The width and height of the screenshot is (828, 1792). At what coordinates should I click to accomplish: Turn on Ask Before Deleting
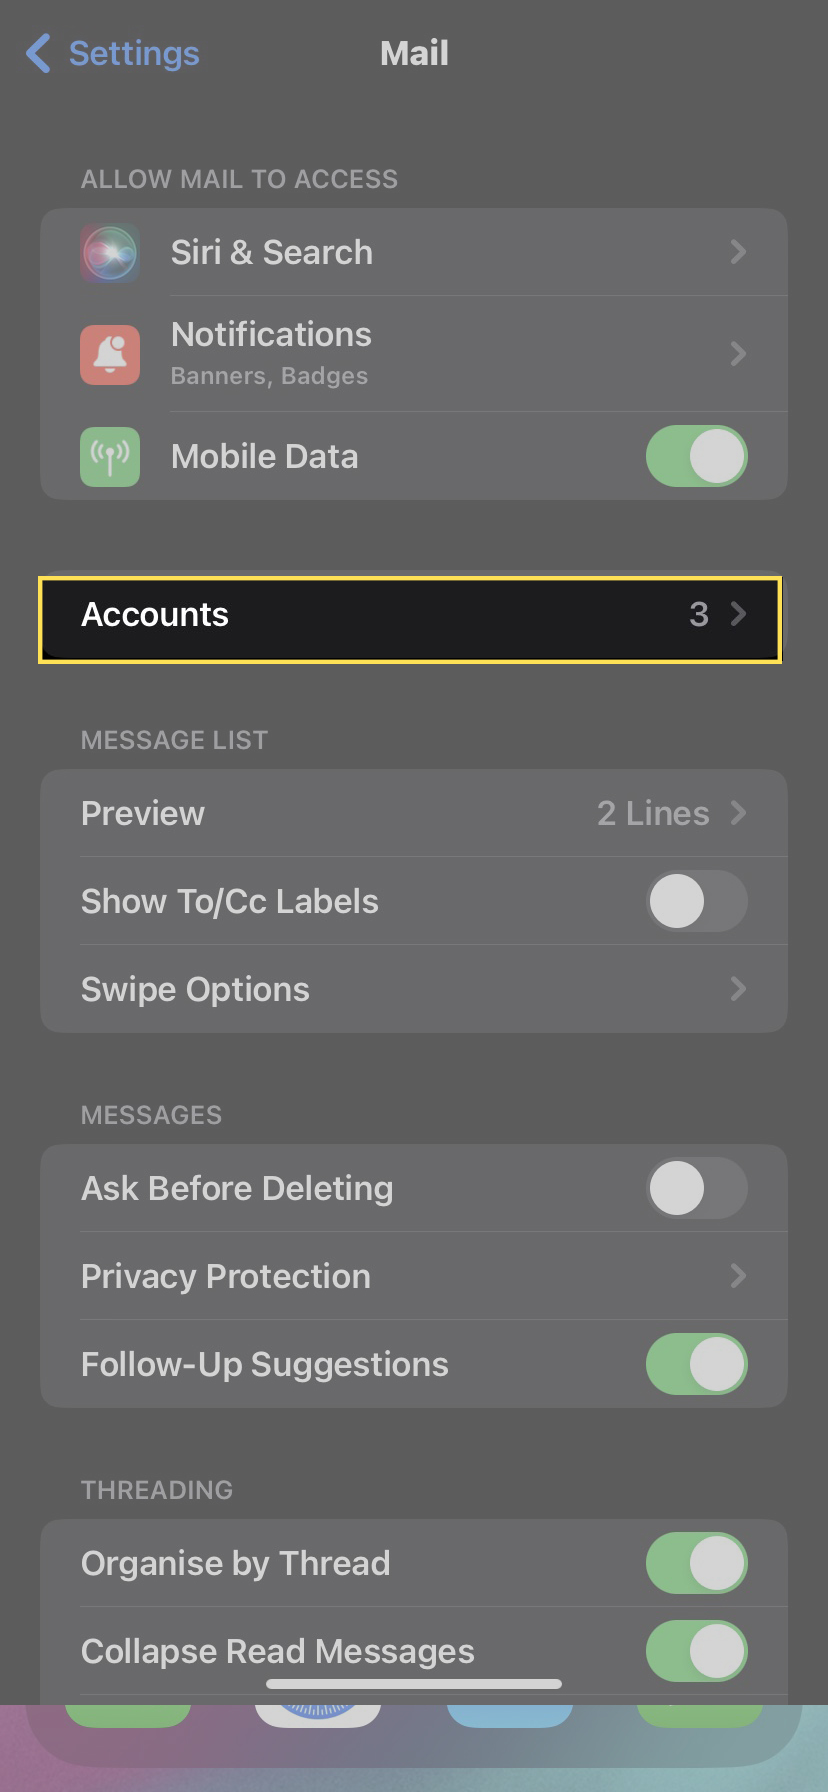tap(696, 1188)
